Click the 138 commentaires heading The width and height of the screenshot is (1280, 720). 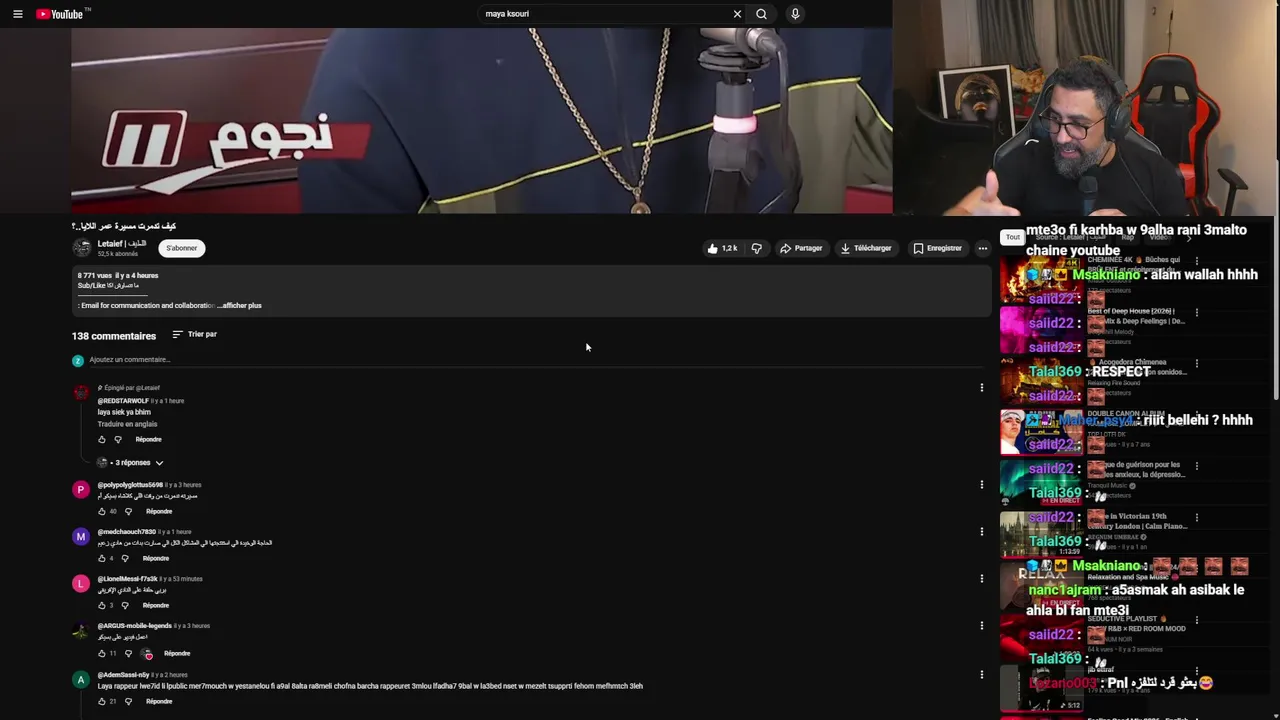[x=114, y=336]
